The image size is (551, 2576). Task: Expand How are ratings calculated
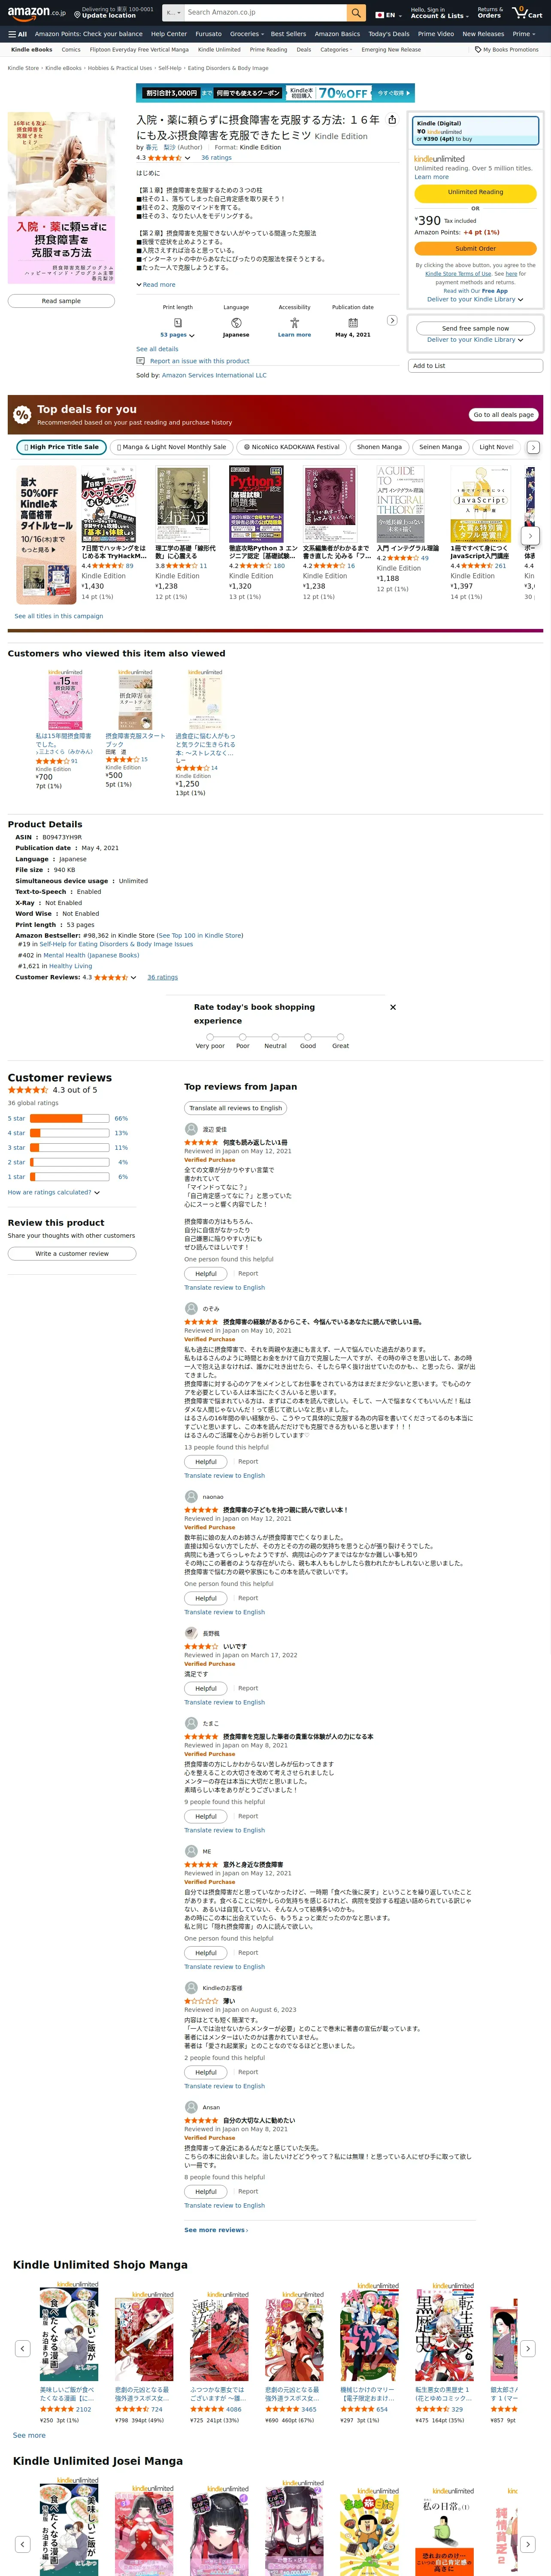point(54,1192)
